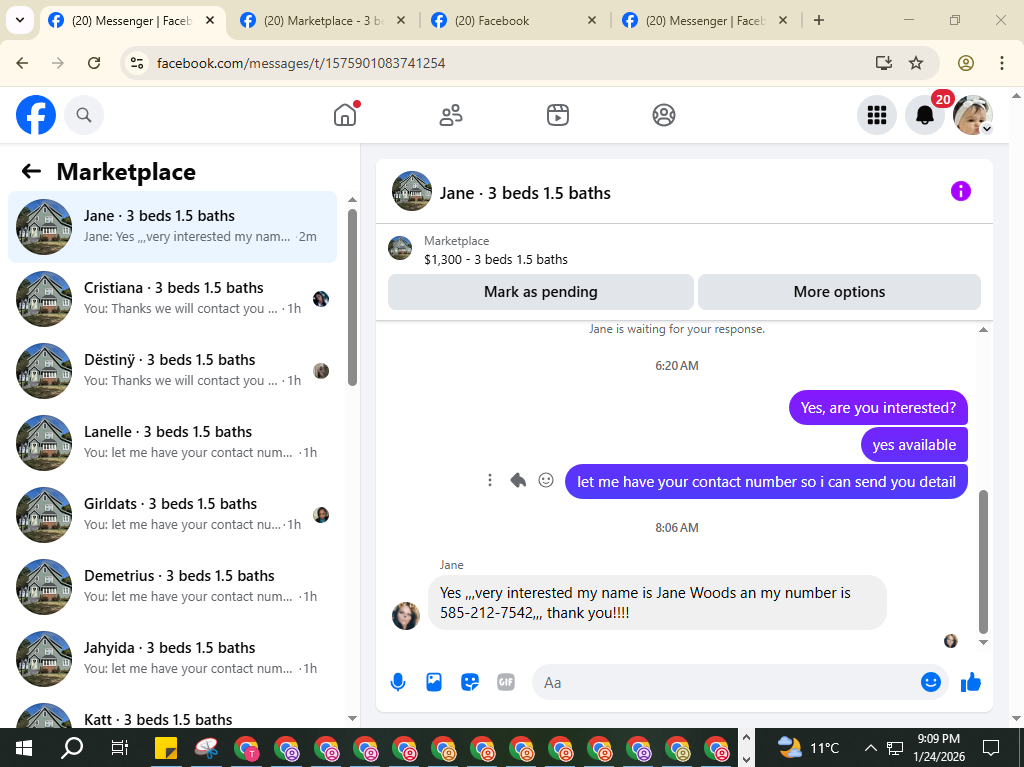Click the Facebook logo
This screenshot has width=1024, height=767.
tap(36, 115)
